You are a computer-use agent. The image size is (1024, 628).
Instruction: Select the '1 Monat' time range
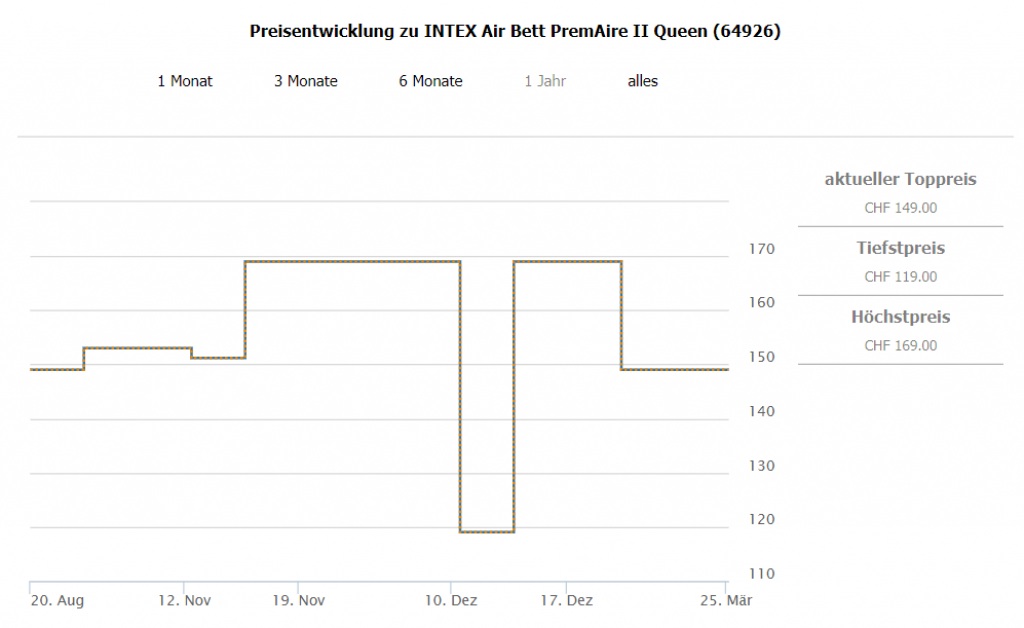pos(185,81)
